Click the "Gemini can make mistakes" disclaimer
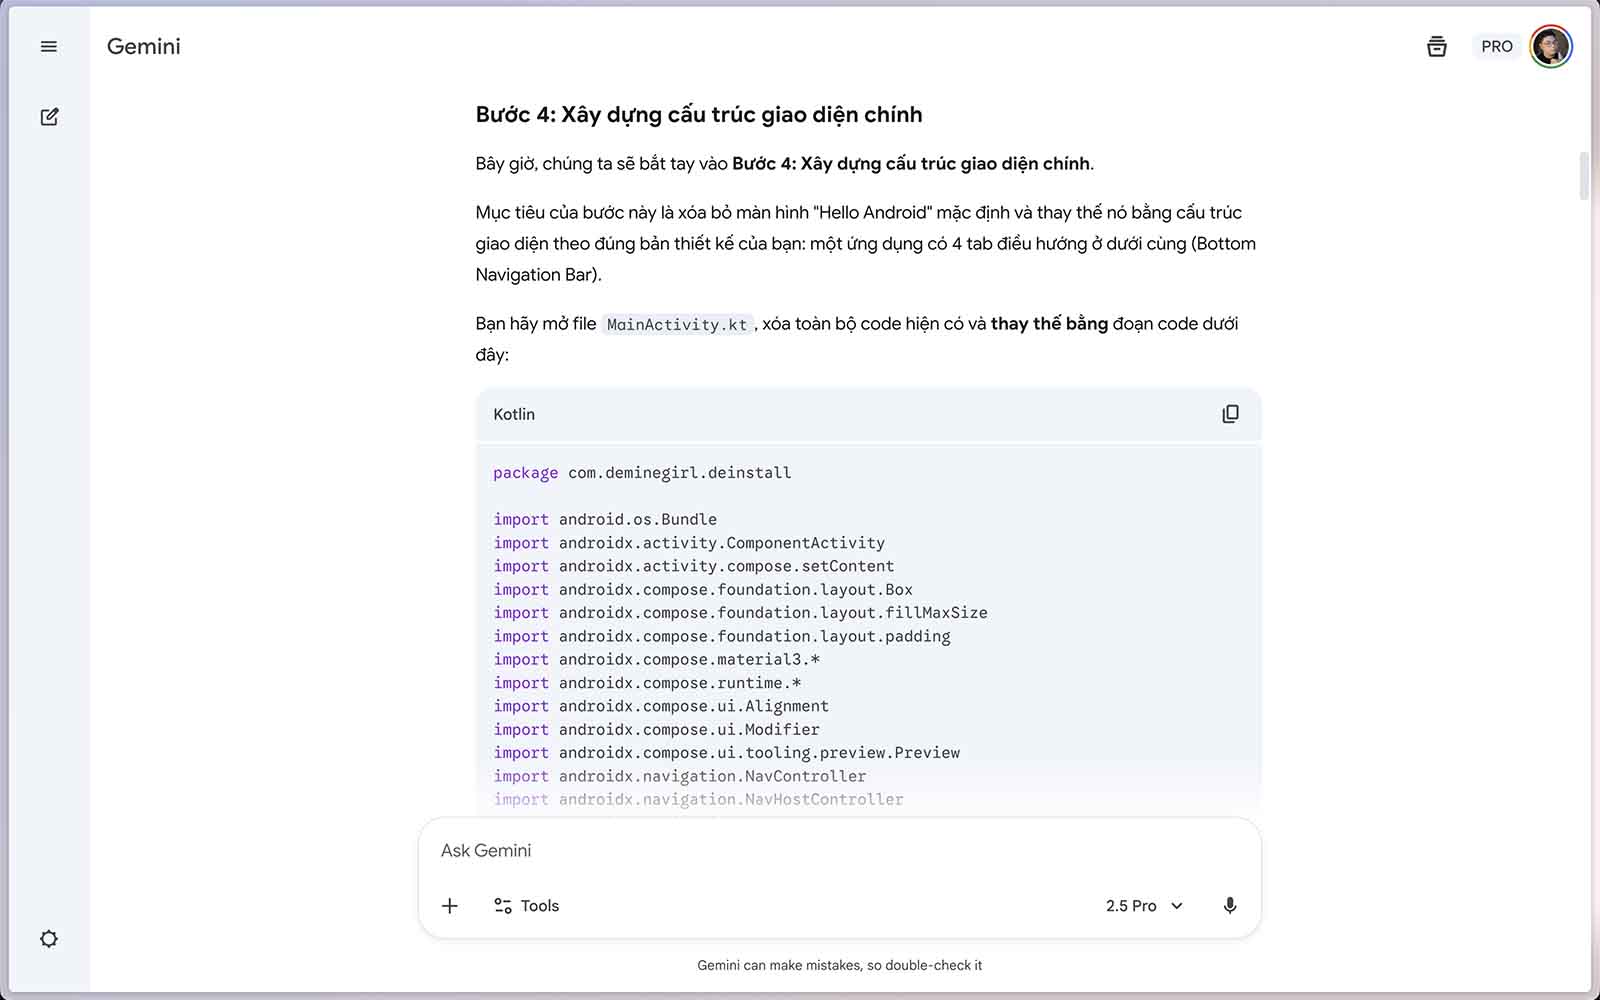This screenshot has width=1600, height=1000. tap(839, 965)
